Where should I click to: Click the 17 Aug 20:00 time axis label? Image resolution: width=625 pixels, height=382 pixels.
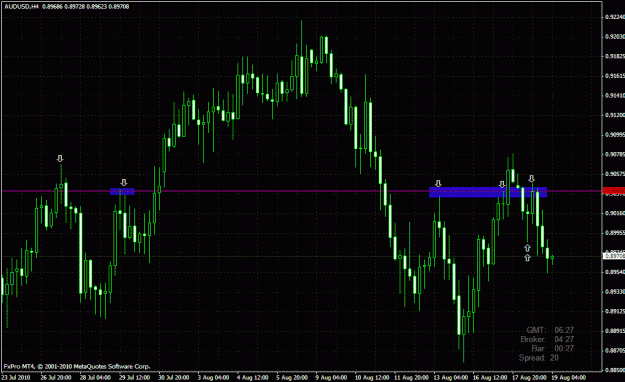point(529,377)
